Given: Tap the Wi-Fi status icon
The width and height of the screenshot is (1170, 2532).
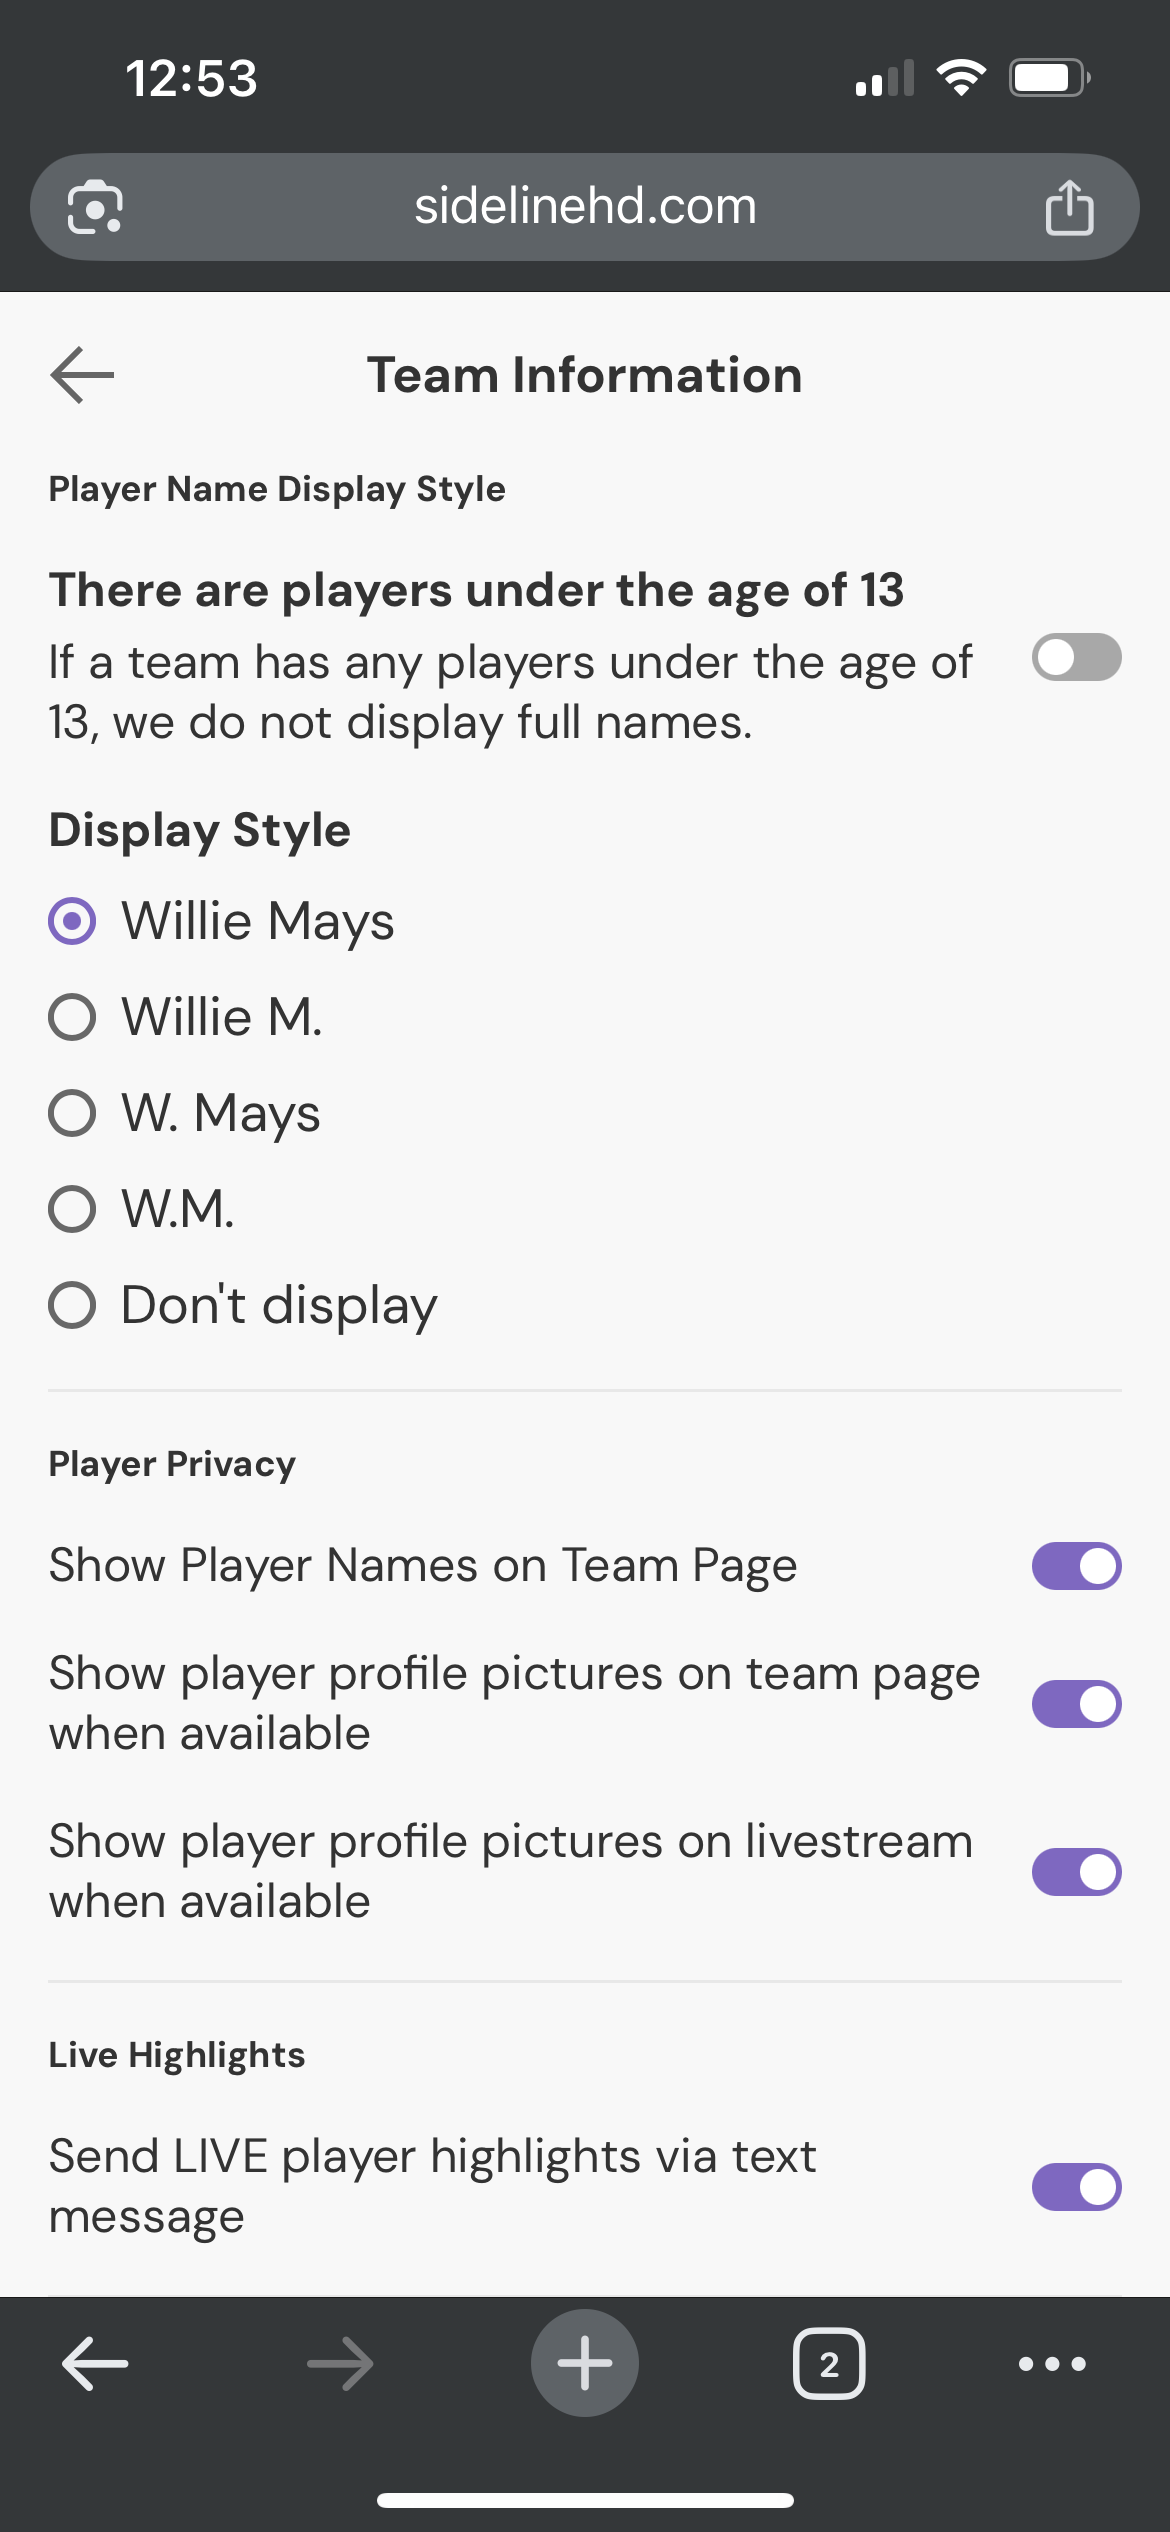Looking at the screenshot, I should tap(961, 77).
